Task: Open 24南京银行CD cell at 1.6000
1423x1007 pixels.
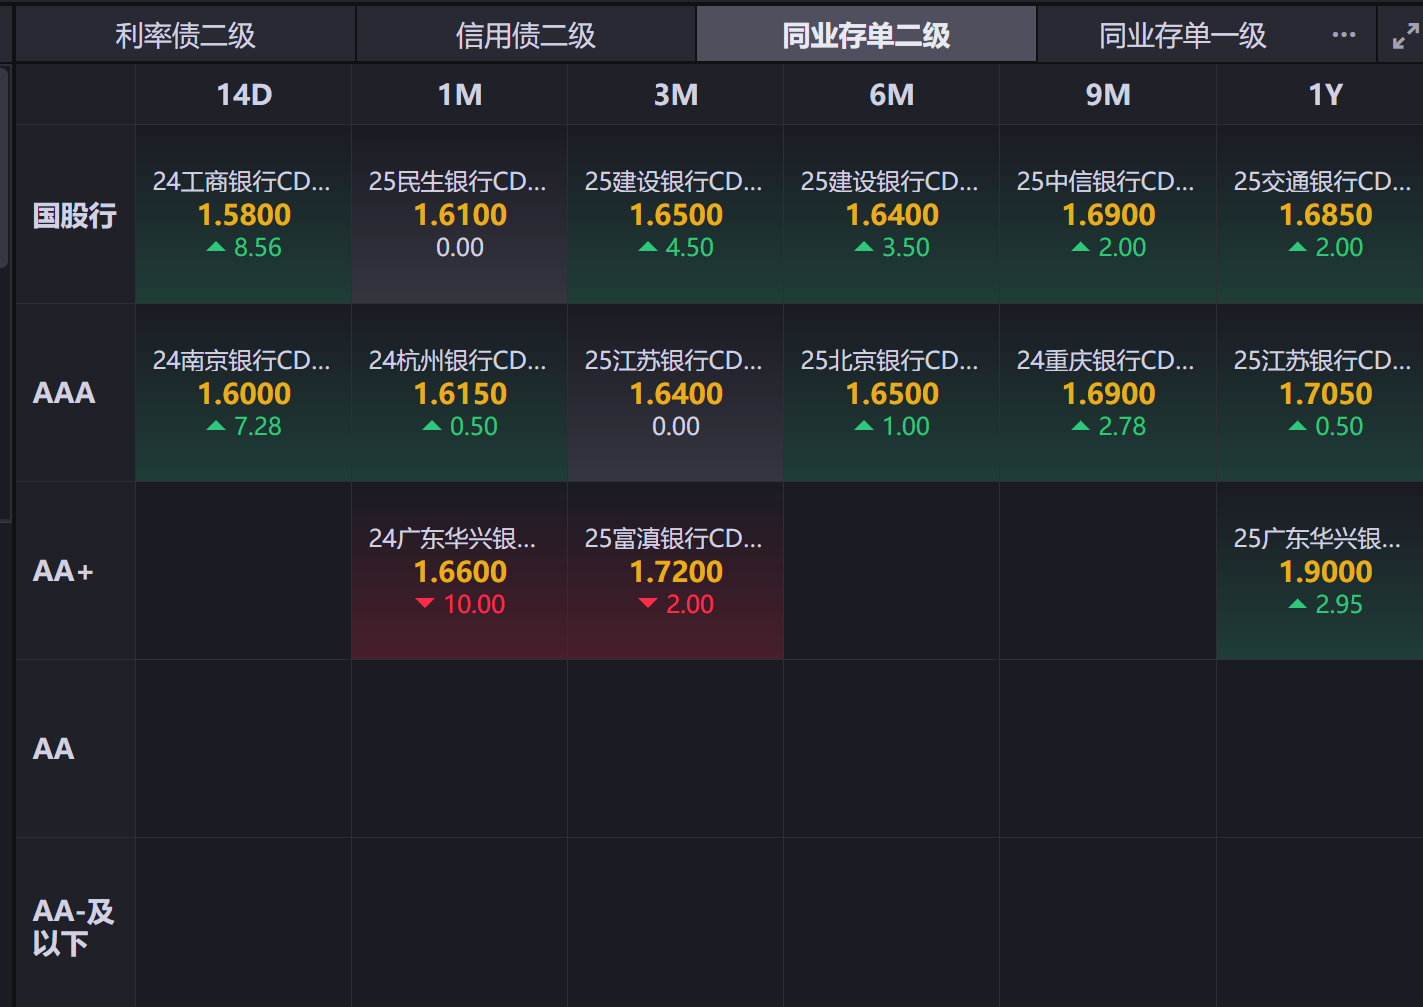Action: 244,393
